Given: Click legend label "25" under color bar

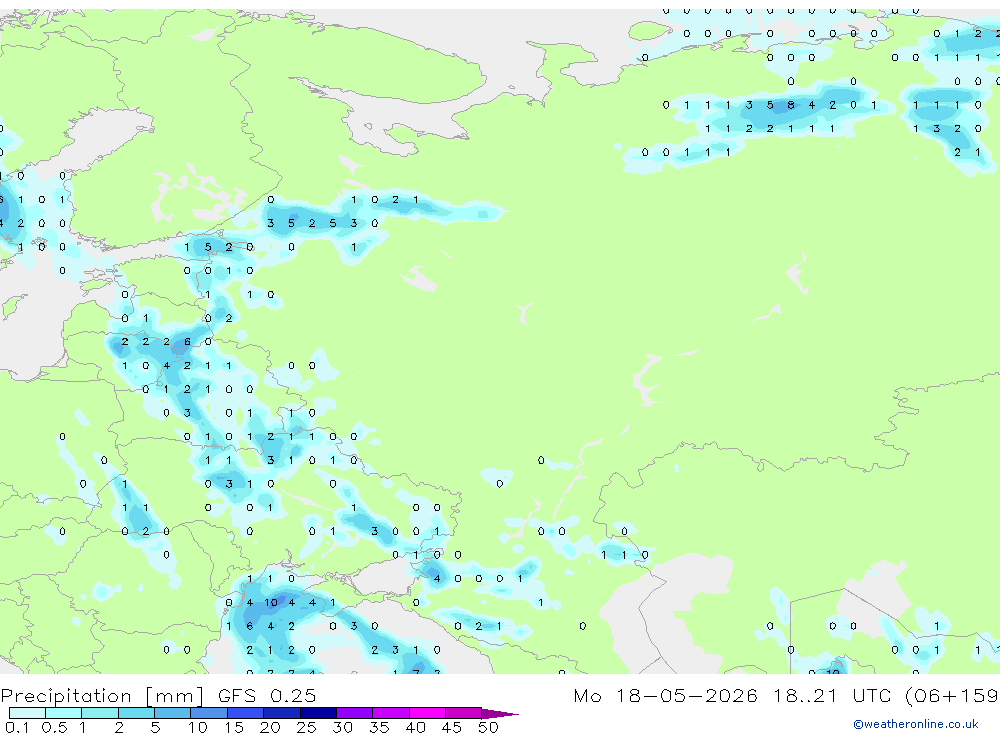Looking at the screenshot, I should click(306, 727).
